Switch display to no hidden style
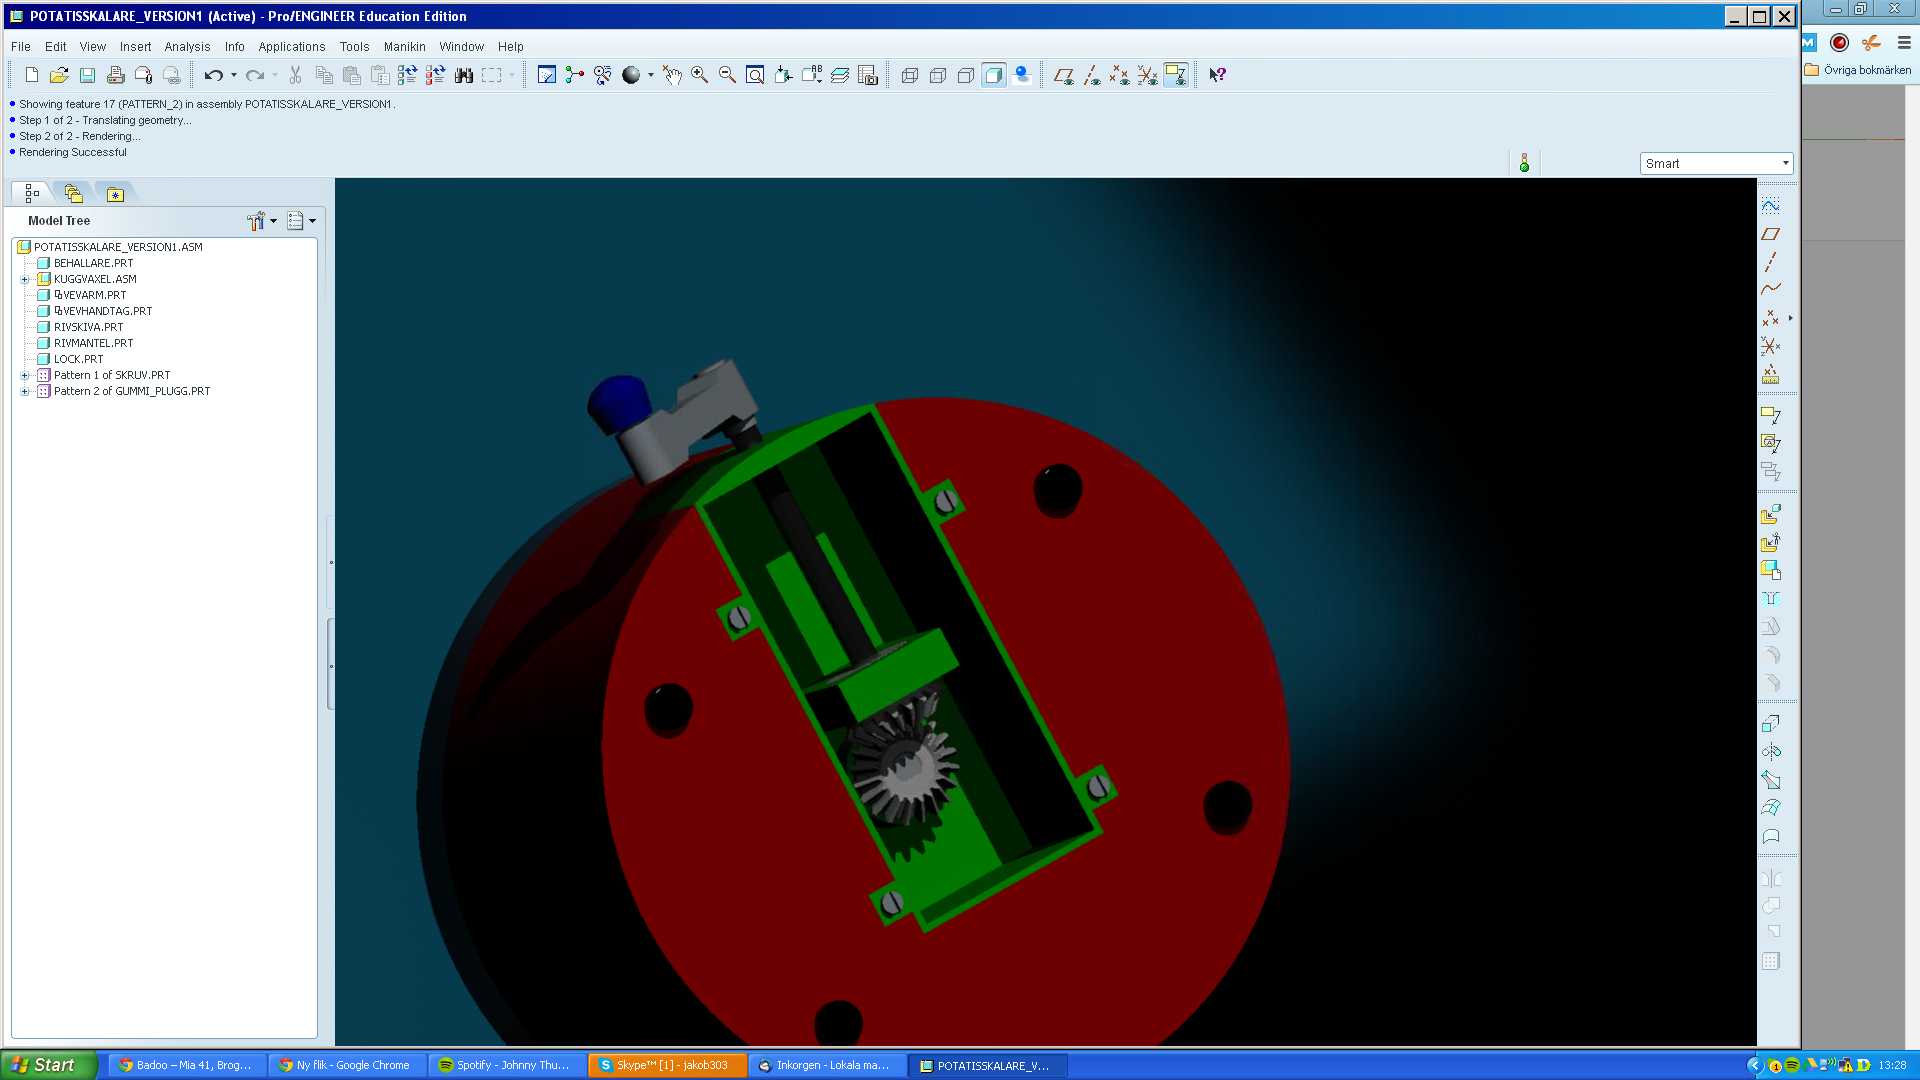 (x=966, y=75)
